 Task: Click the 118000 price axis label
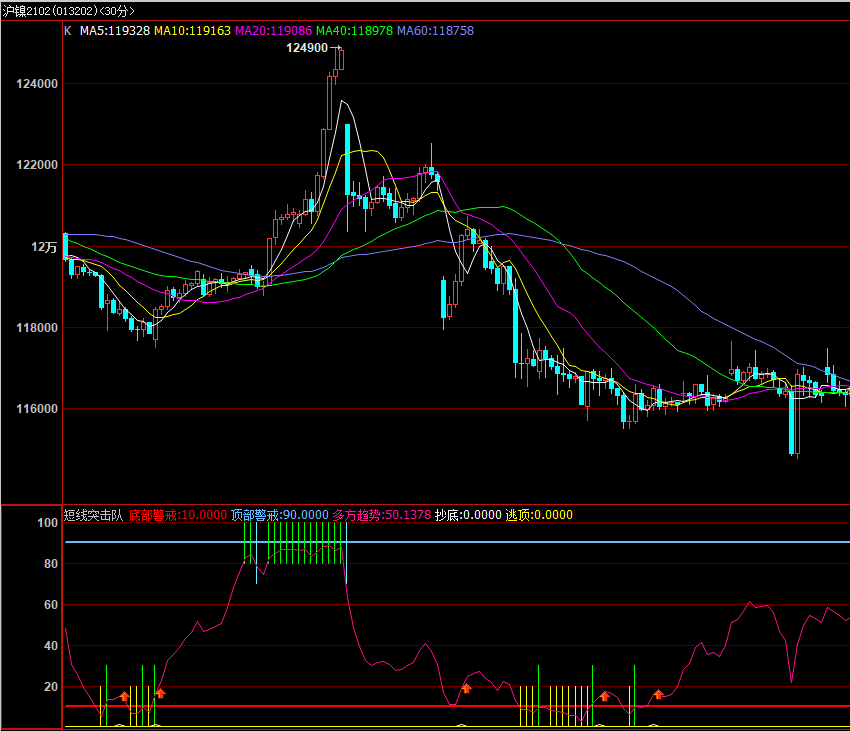click(37, 328)
